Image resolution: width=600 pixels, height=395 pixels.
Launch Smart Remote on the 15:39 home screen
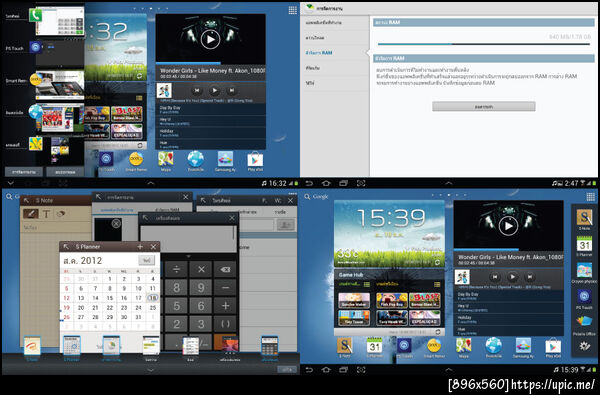pyautogui.click(x=434, y=346)
